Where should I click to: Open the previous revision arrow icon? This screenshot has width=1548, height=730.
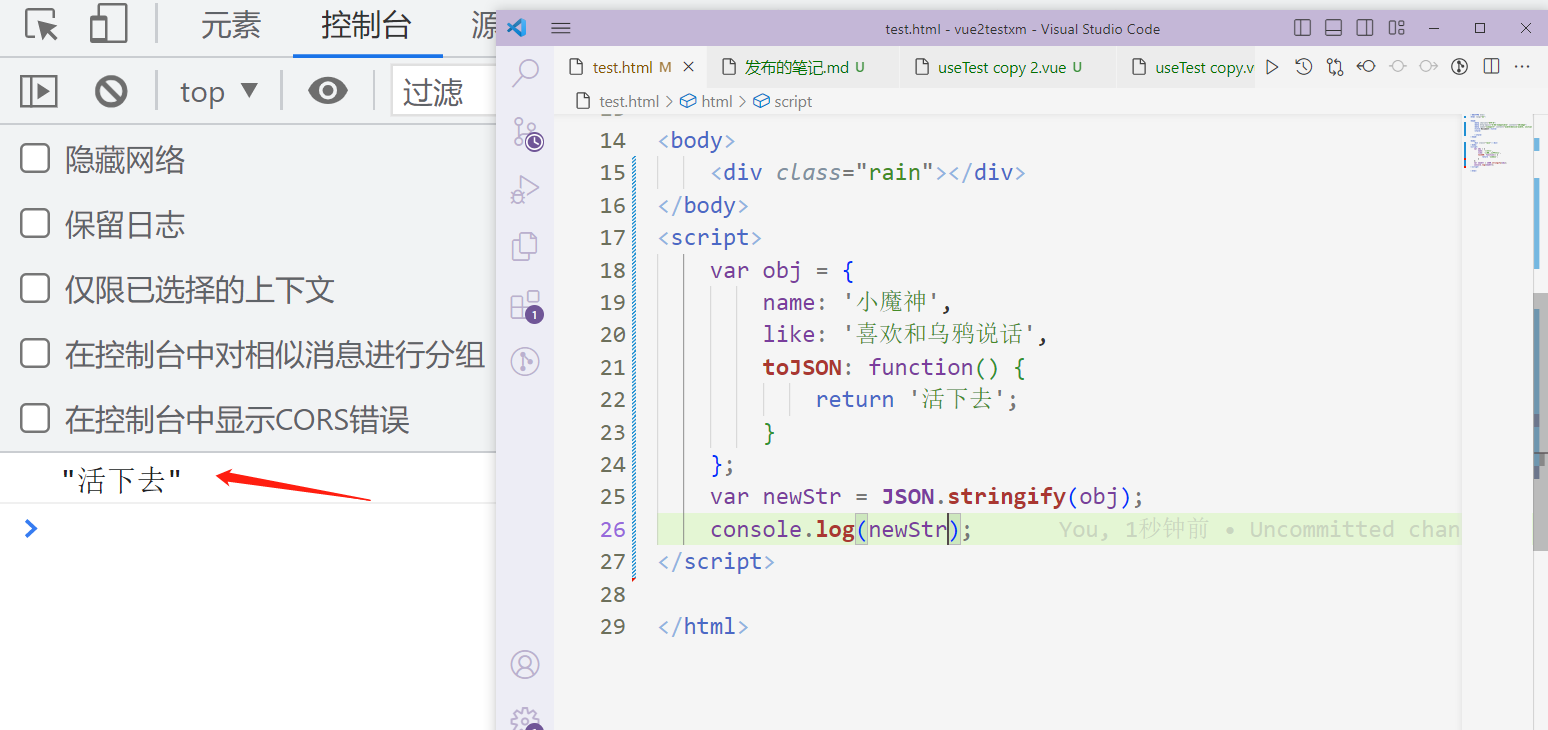(x=1366, y=67)
